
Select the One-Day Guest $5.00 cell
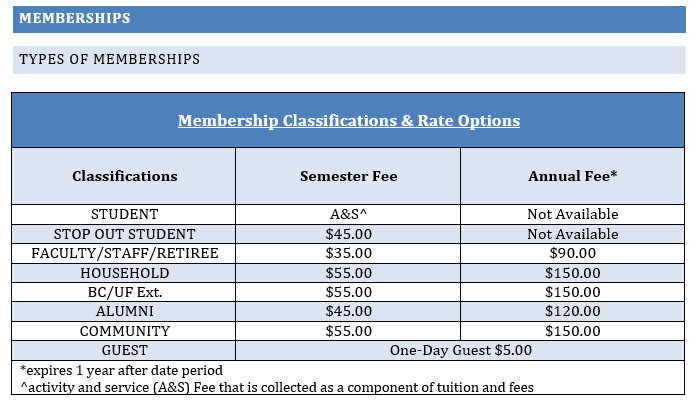460,351
